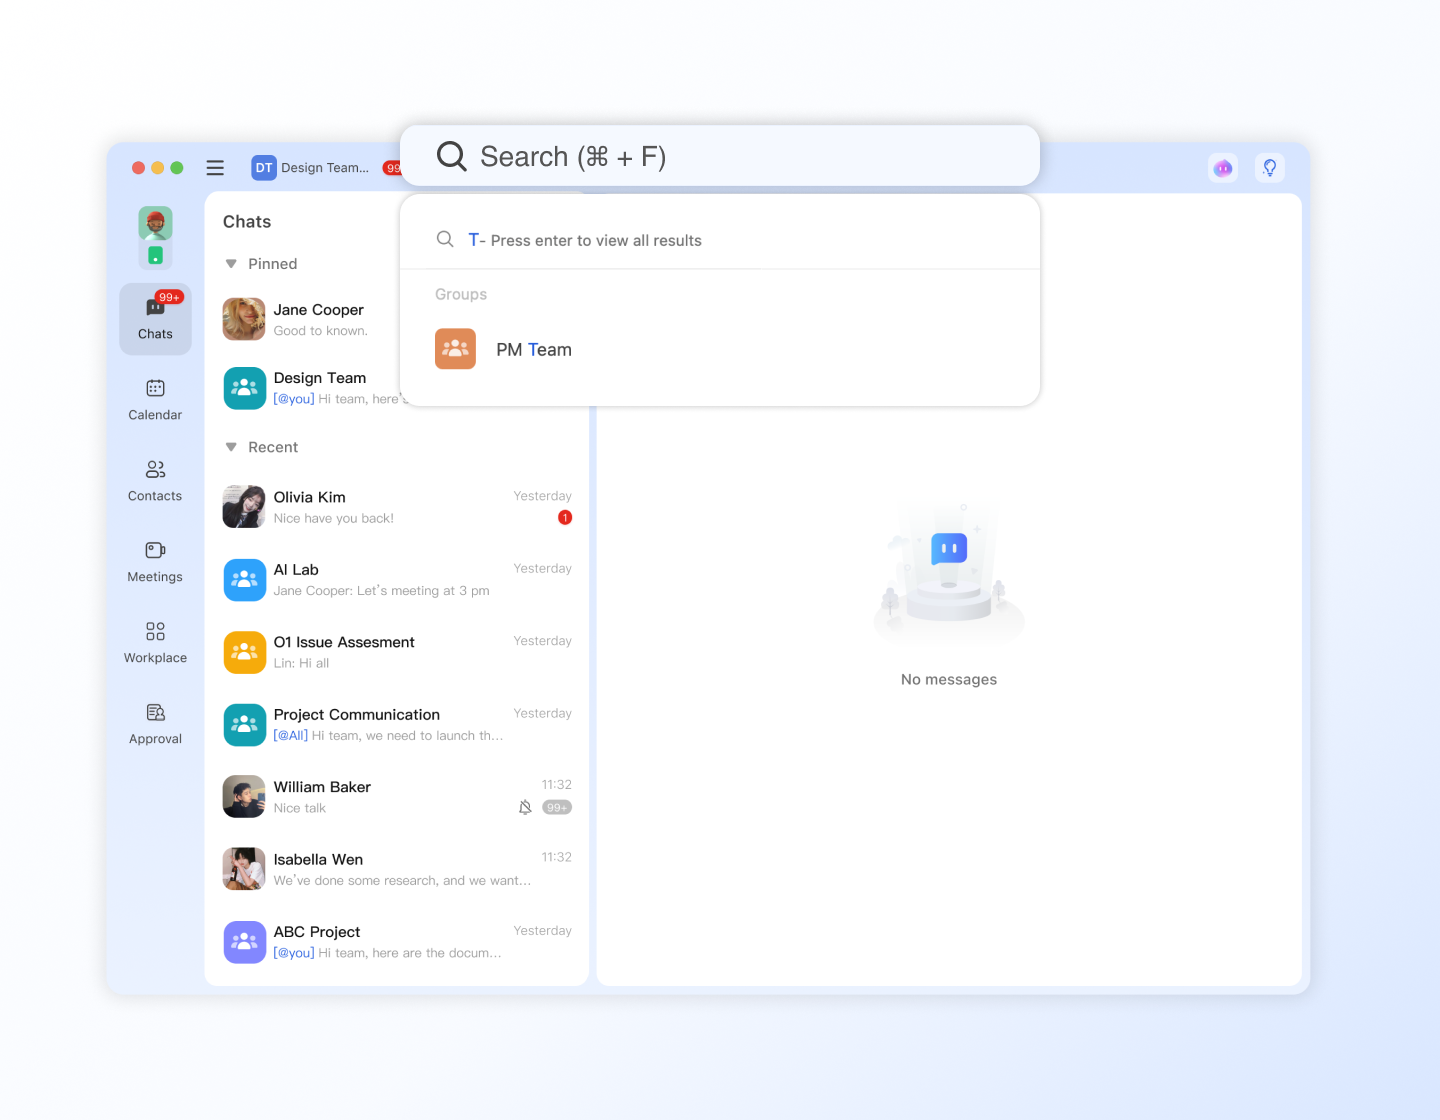
Task: Collapse the Pinned chats section
Action: [231, 264]
